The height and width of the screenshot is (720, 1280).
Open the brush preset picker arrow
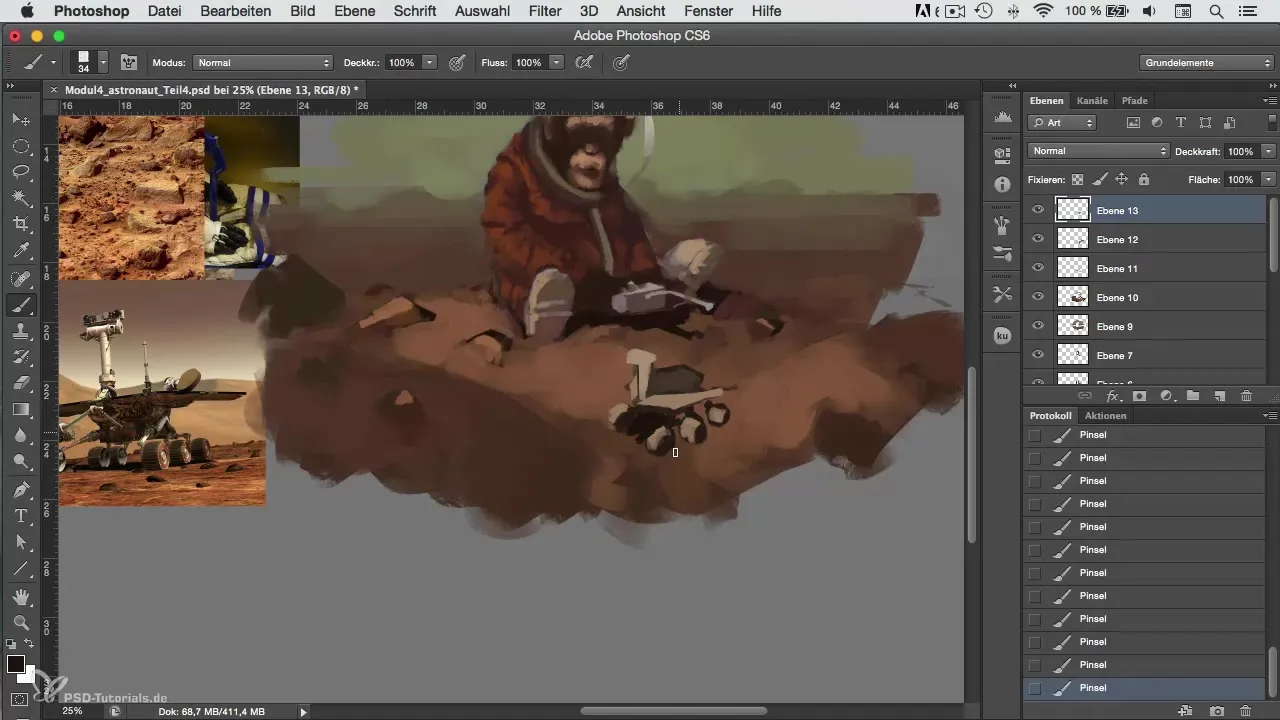pos(103,62)
